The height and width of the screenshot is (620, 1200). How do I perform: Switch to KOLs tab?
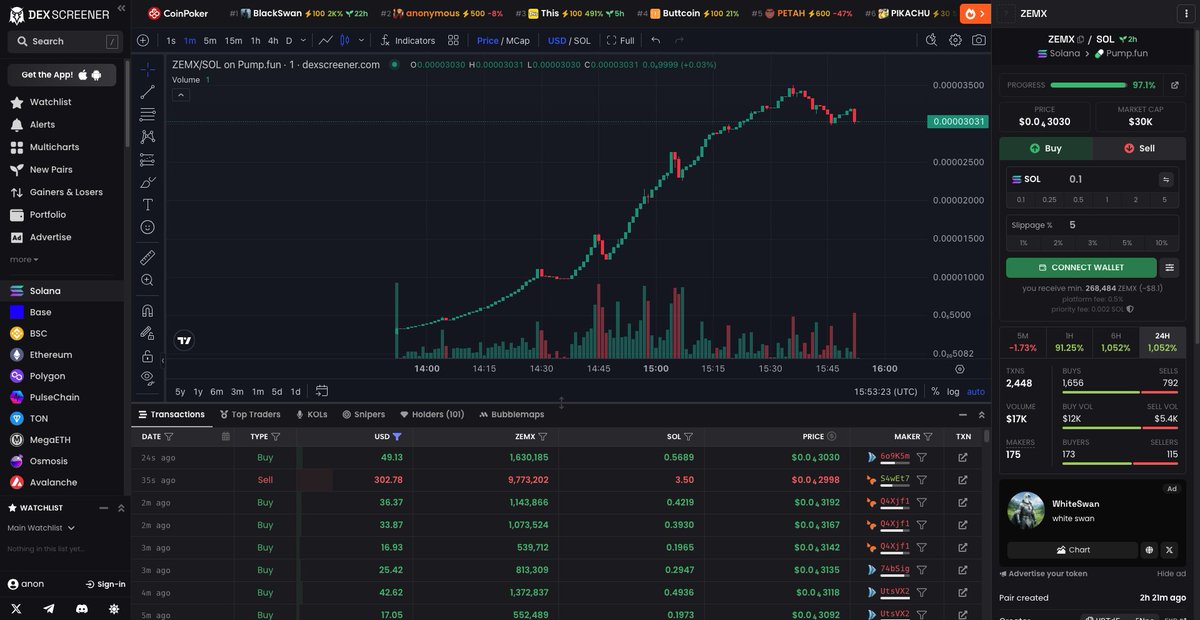pos(311,414)
